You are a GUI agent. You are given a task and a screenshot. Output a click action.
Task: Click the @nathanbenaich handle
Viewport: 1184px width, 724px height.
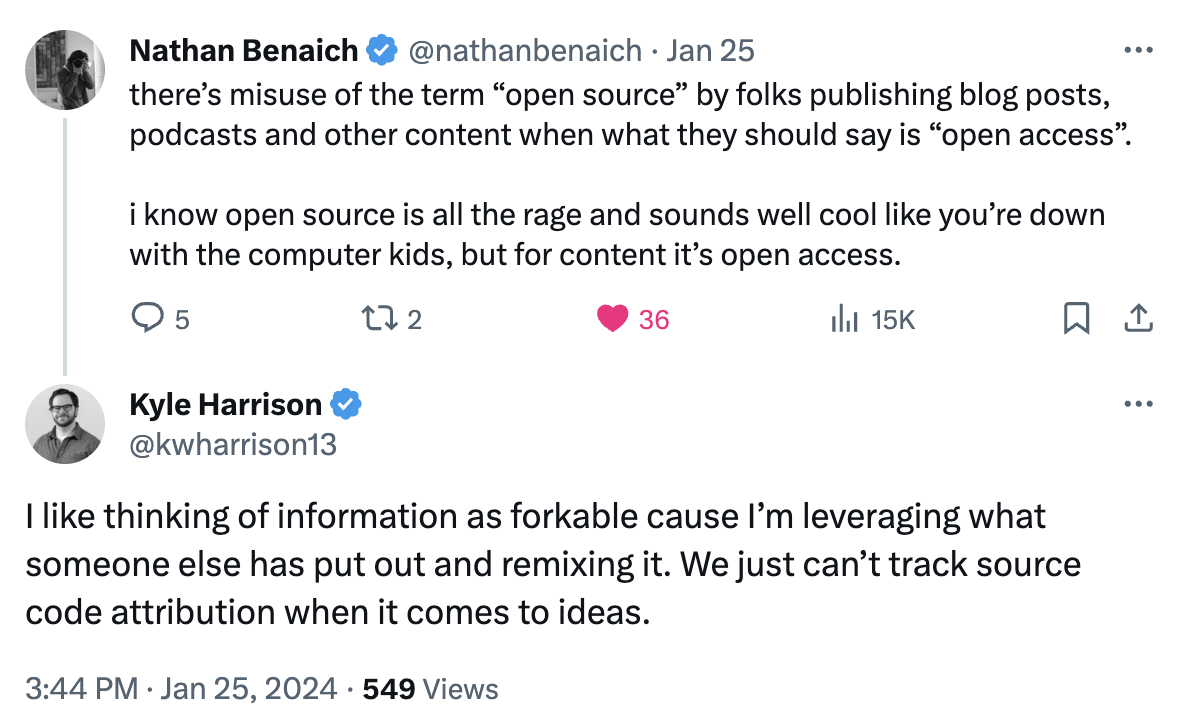tap(527, 50)
